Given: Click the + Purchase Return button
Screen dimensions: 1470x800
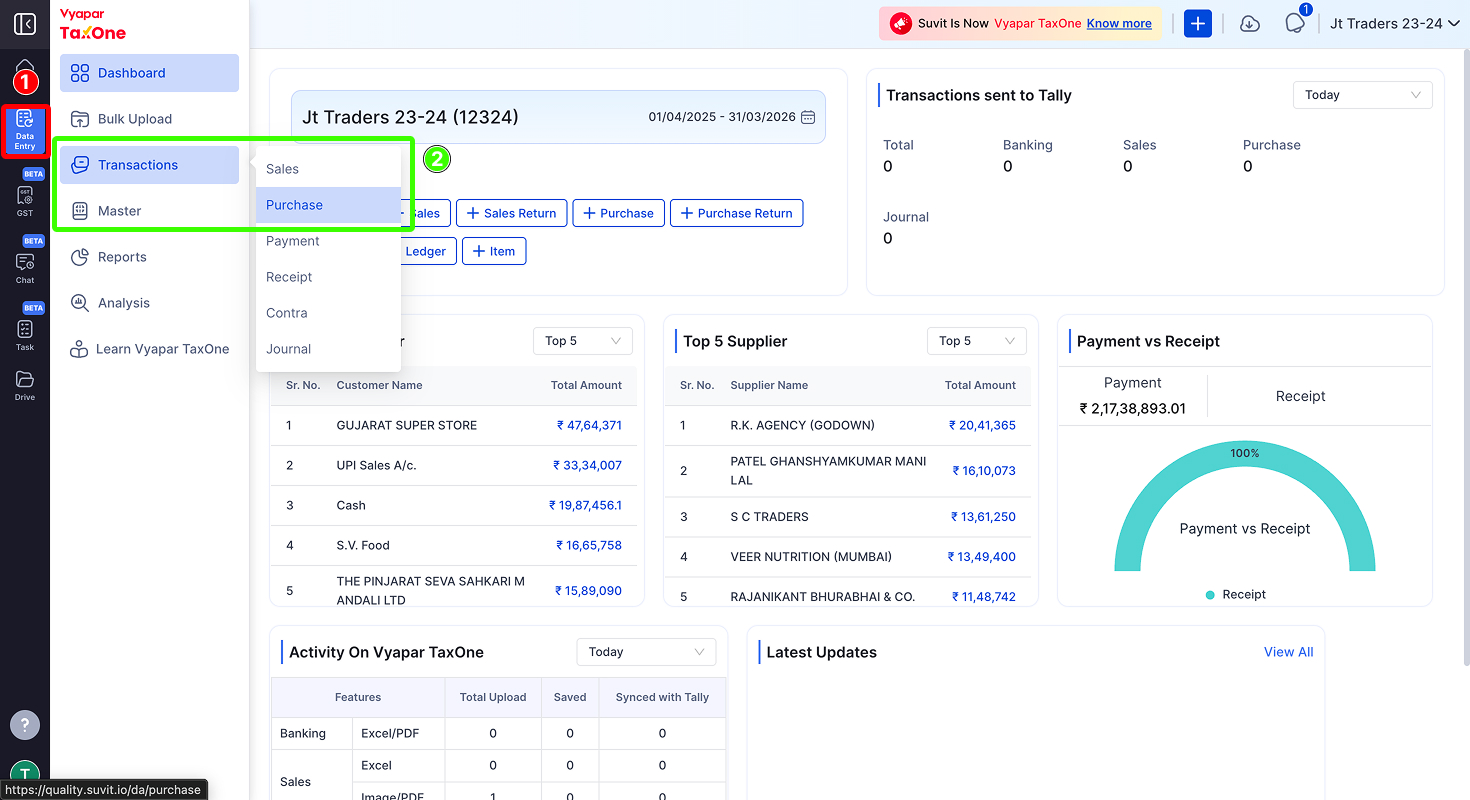Looking at the screenshot, I should coord(737,213).
